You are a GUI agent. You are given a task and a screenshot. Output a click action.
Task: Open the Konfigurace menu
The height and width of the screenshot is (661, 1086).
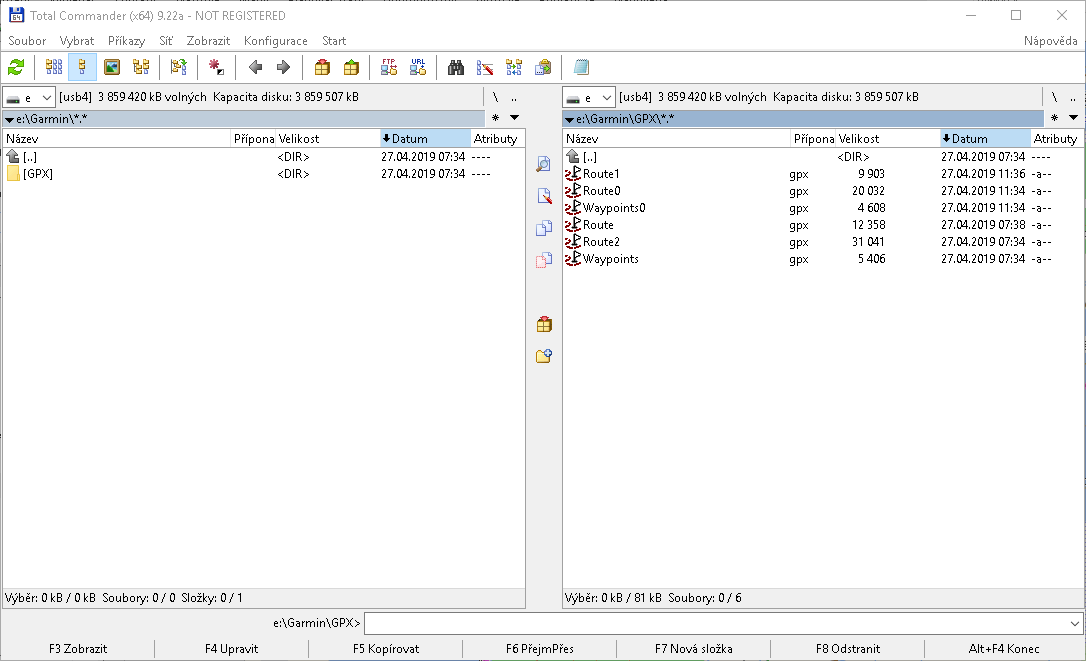[275, 41]
